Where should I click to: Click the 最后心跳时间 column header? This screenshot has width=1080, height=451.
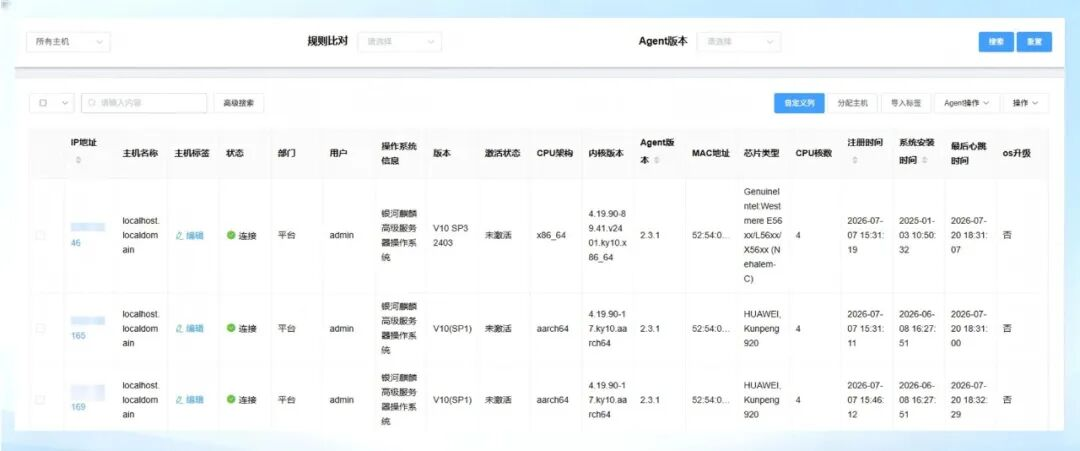coord(968,154)
